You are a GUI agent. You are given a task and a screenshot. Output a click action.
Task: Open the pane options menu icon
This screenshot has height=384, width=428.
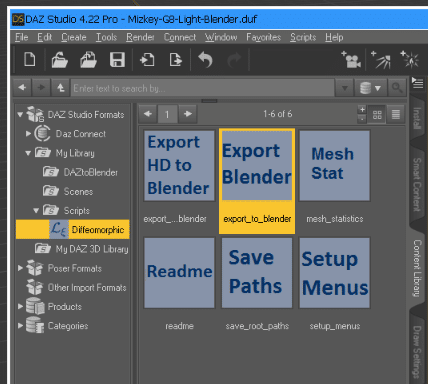[x=417, y=83]
